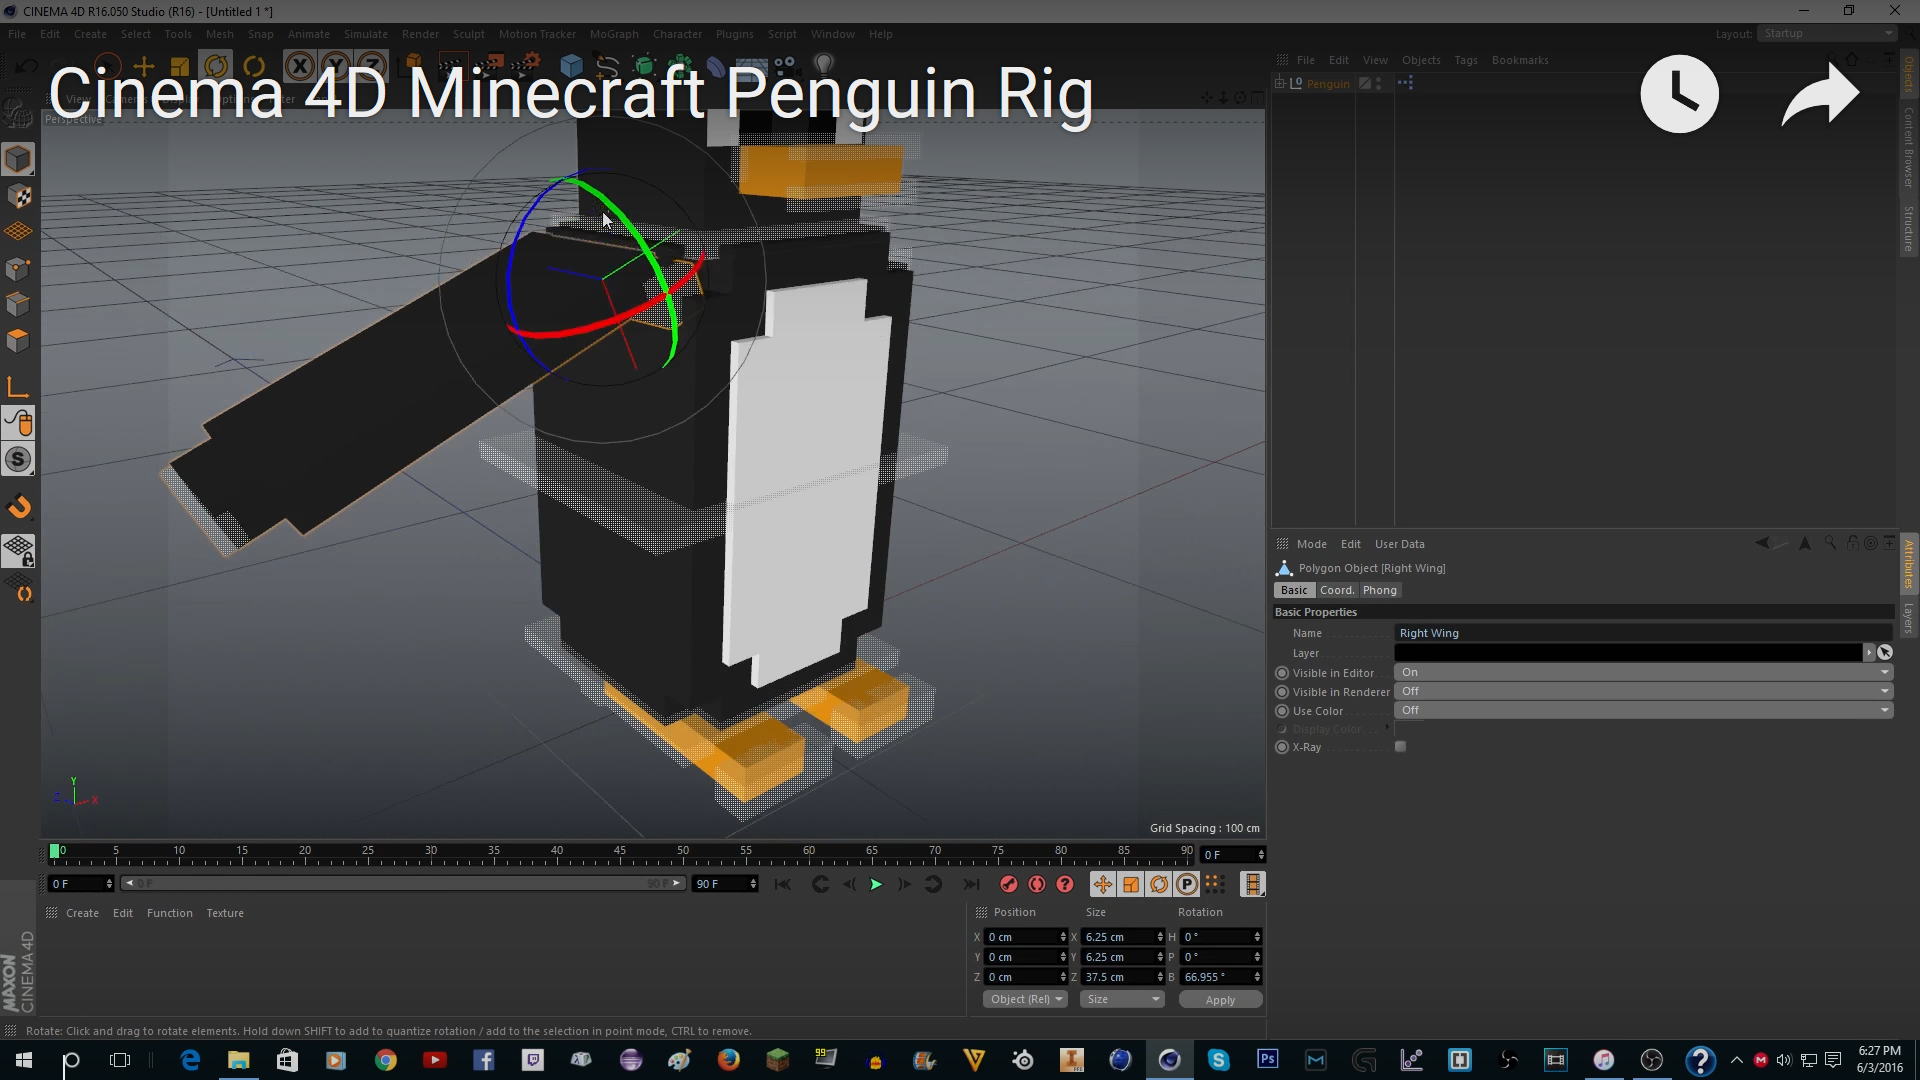Open User Data menu in attributes
The image size is (1920, 1080).
tap(1399, 544)
